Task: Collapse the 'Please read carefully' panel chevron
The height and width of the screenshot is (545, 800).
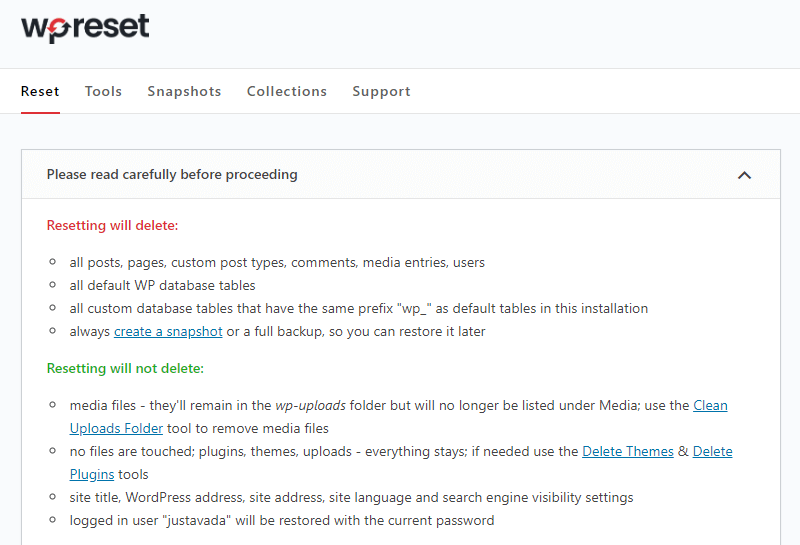Action: click(x=743, y=175)
